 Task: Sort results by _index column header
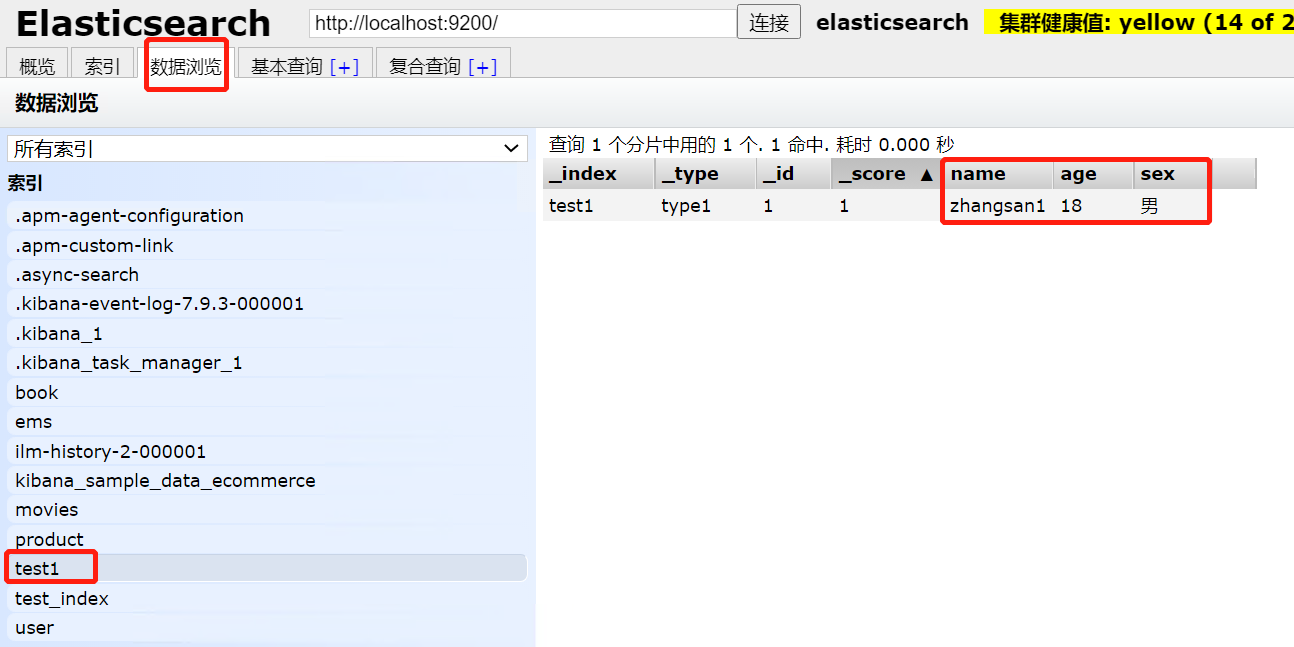point(598,174)
